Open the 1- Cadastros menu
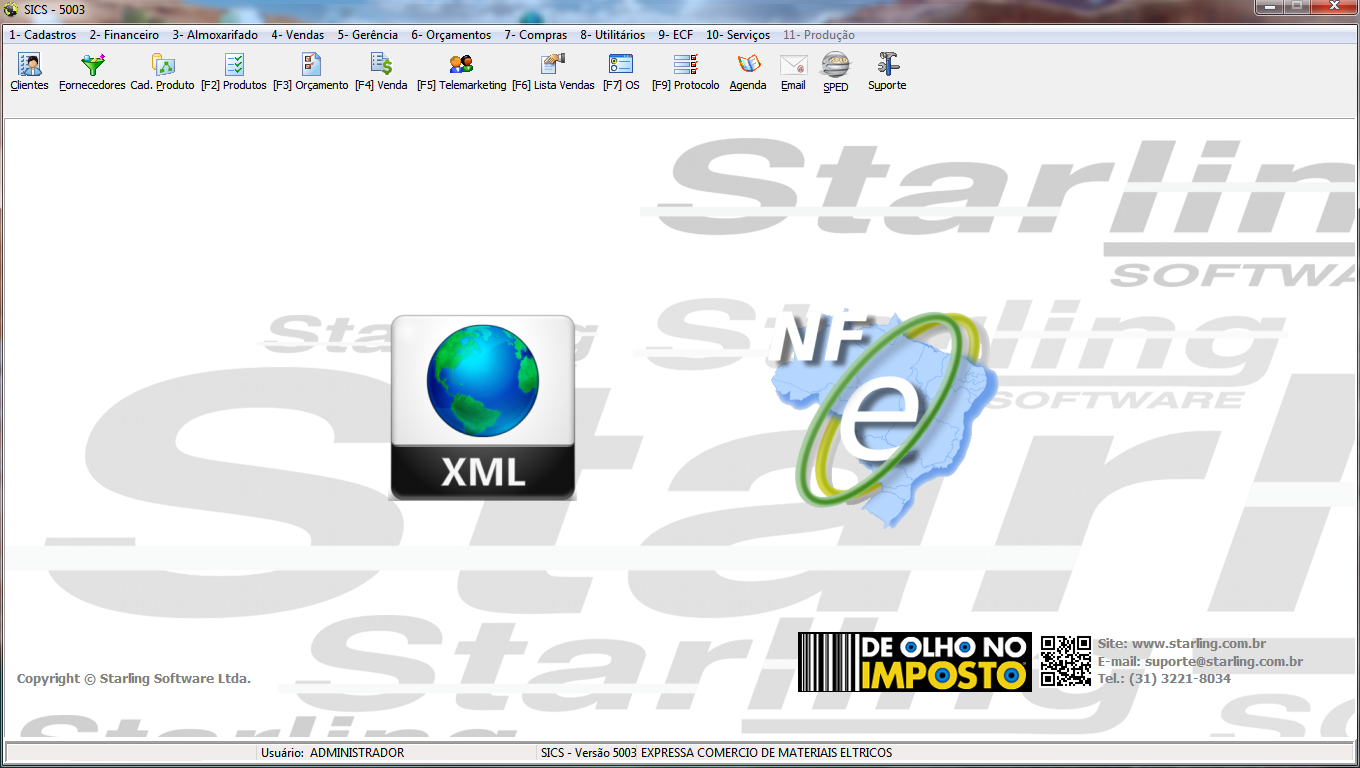1360x768 pixels. [x=43, y=35]
